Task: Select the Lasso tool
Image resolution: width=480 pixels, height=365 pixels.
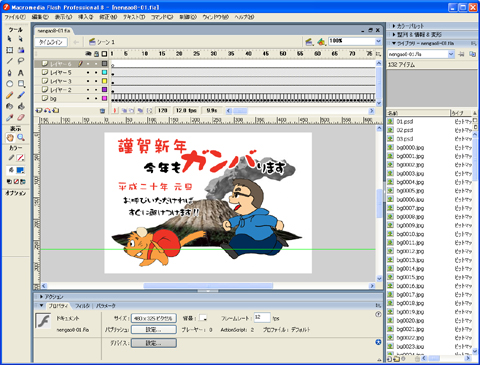Action: (21, 61)
